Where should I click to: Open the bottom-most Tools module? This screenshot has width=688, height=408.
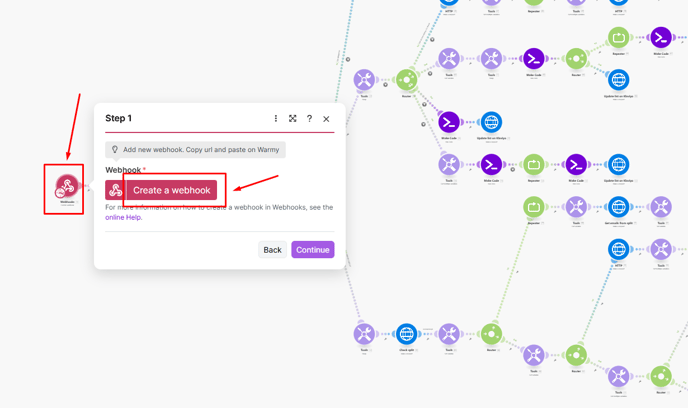click(619, 376)
